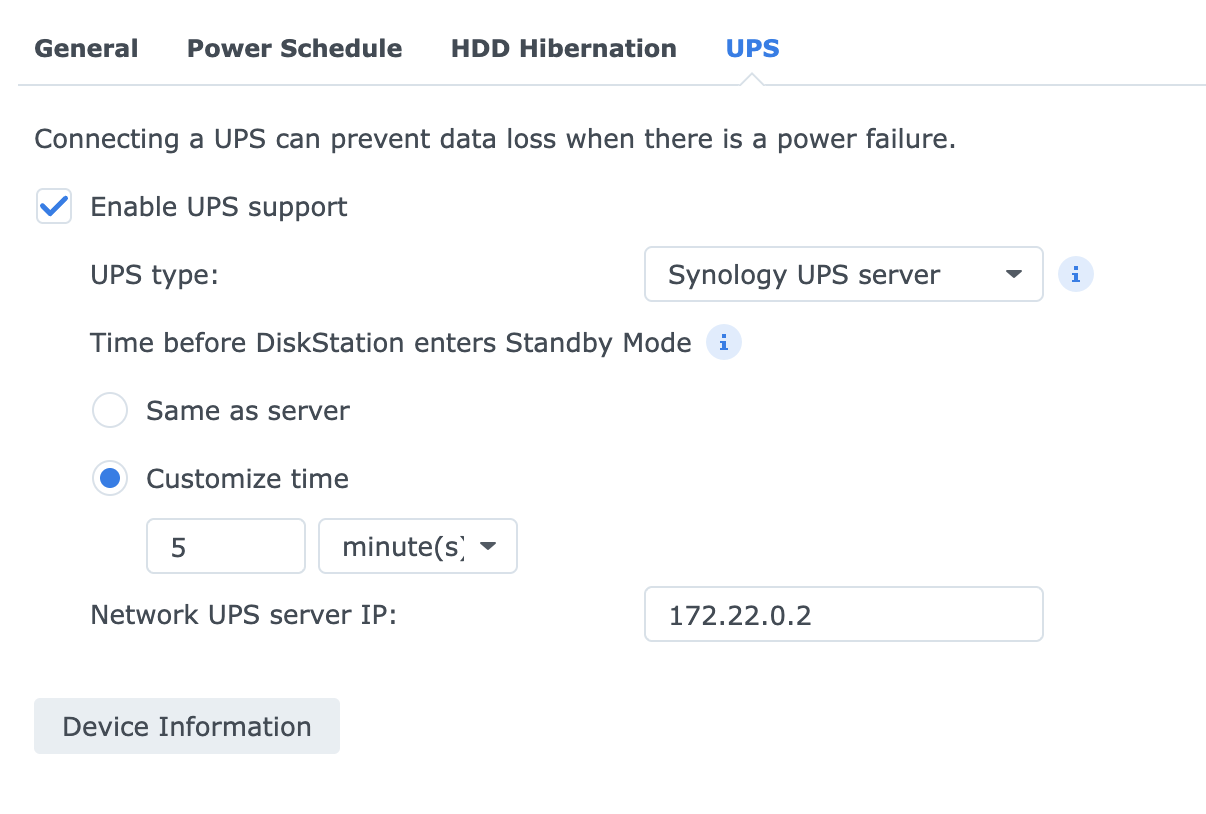1206x814 pixels.
Task: Click the arrow on the UPS type combo box
Action: point(1013,274)
